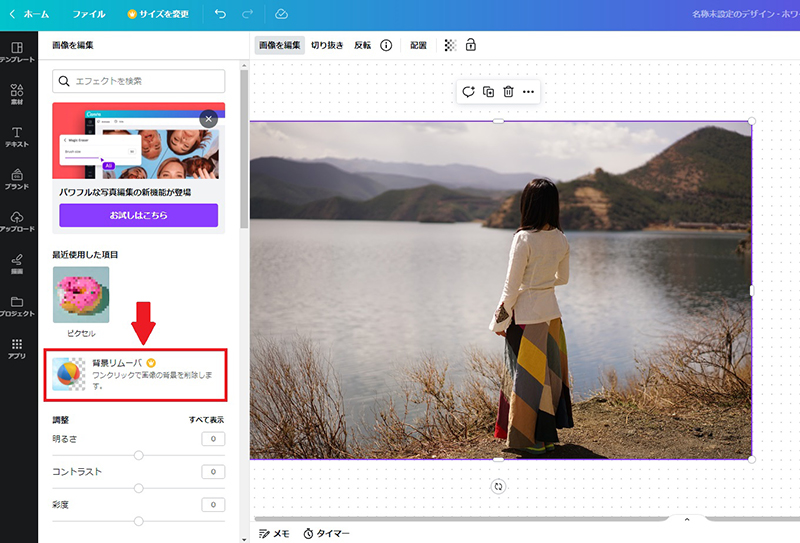The height and width of the screenshot is (543, 800).
Task: Open the プロジェクト projects panel
Action: click(x=17, y=306)
